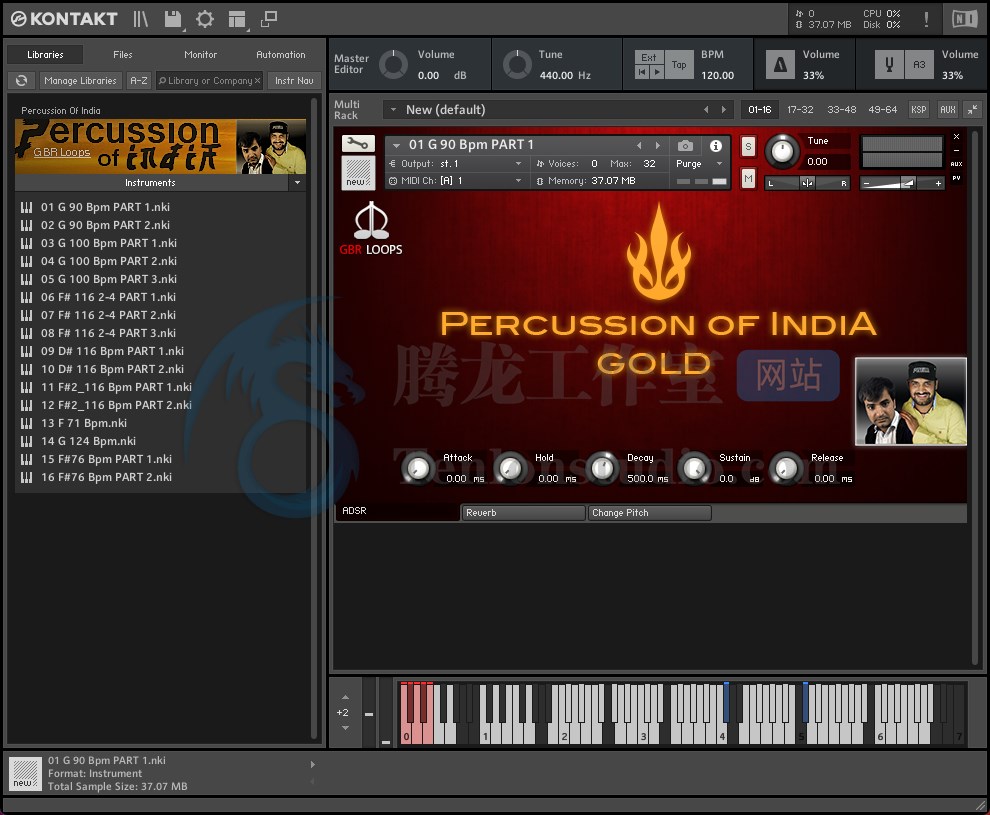Toggle AUX sends in rack header
This screenshot has height=815, width=990.
[x=948, y=109]
